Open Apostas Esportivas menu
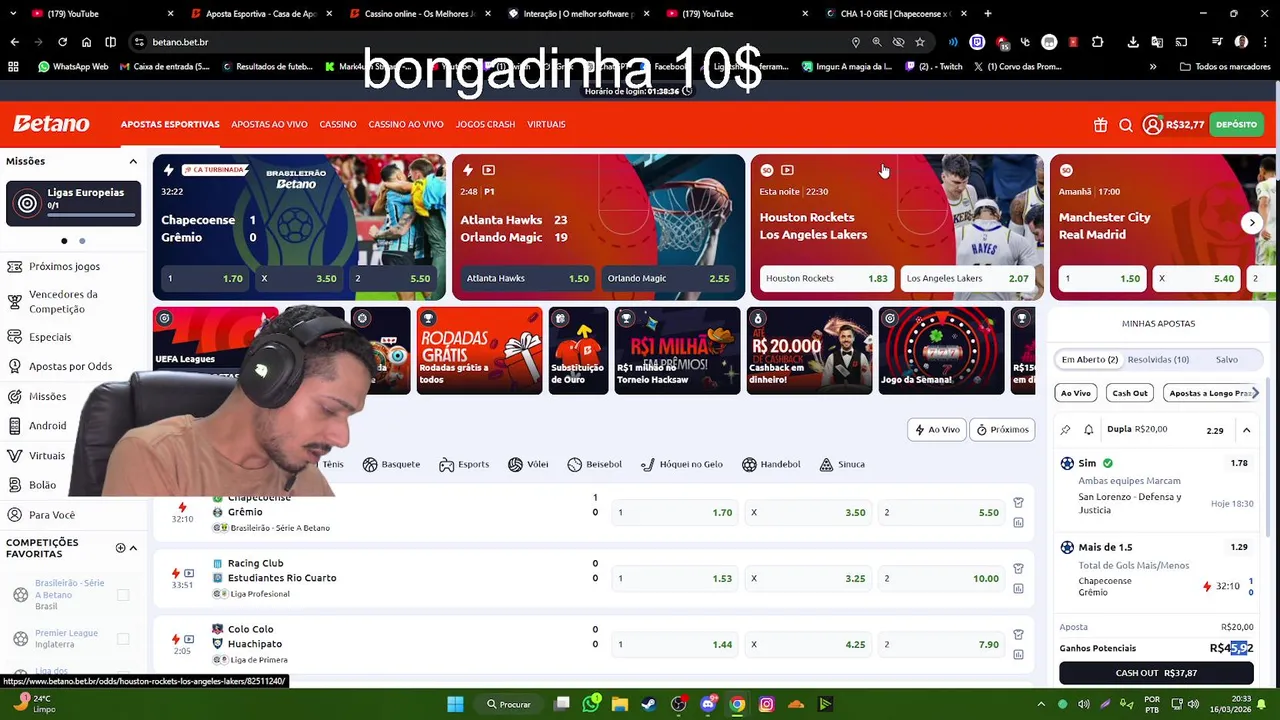 coord(170,125)
